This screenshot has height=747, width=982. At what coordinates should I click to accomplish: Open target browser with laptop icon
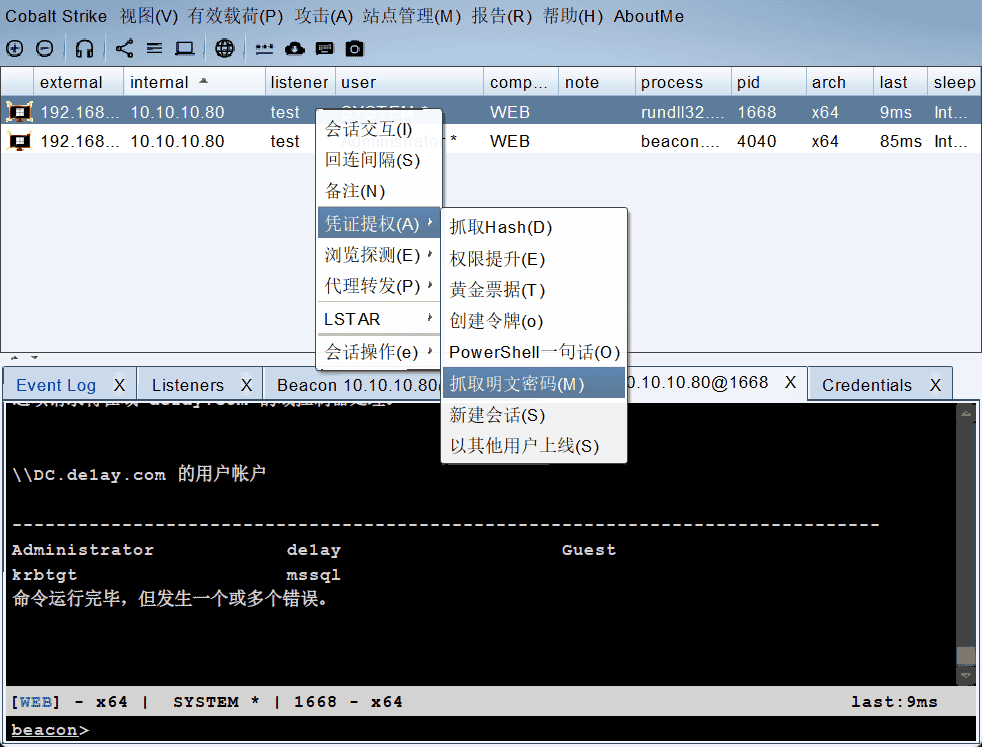pyautogui.click(x=184, y=48)
